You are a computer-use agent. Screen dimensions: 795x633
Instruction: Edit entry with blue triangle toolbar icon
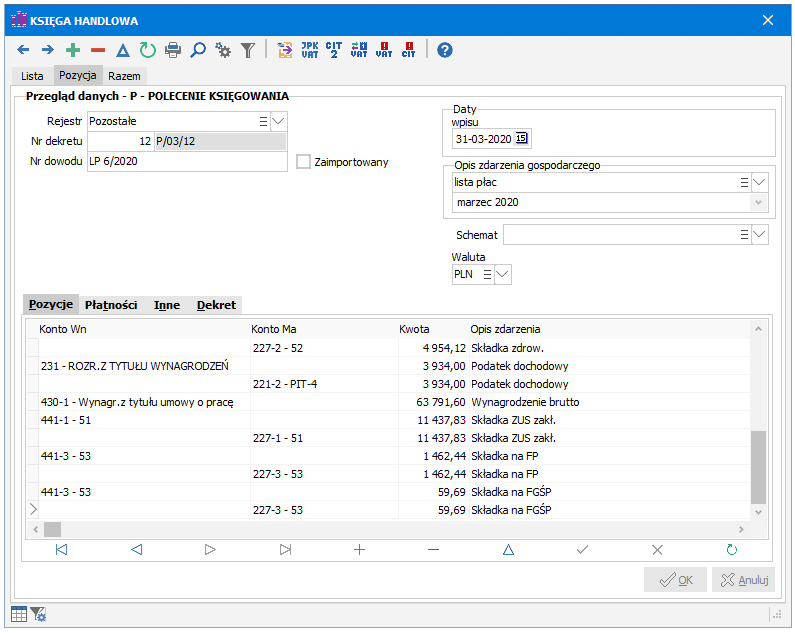point(123,50)
